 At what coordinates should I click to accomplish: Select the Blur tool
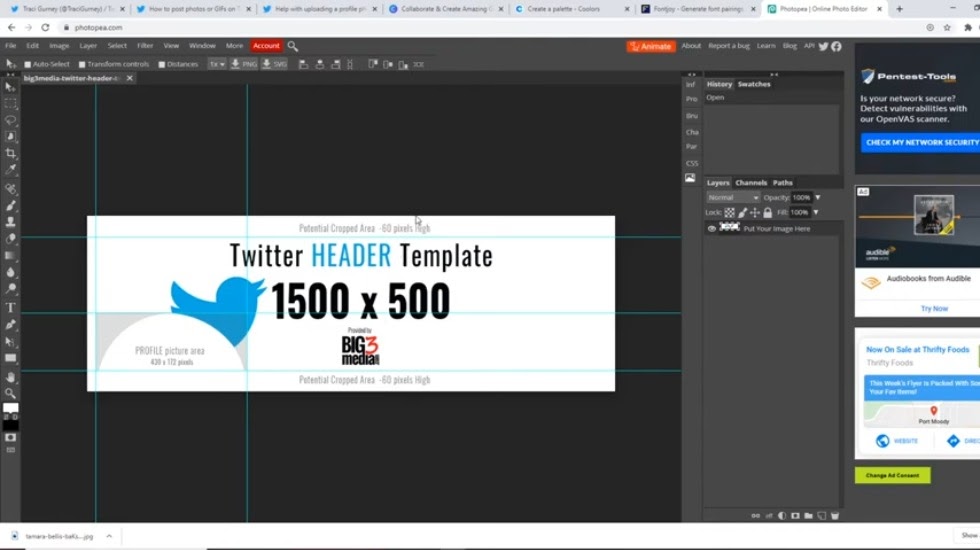(10, 272)
